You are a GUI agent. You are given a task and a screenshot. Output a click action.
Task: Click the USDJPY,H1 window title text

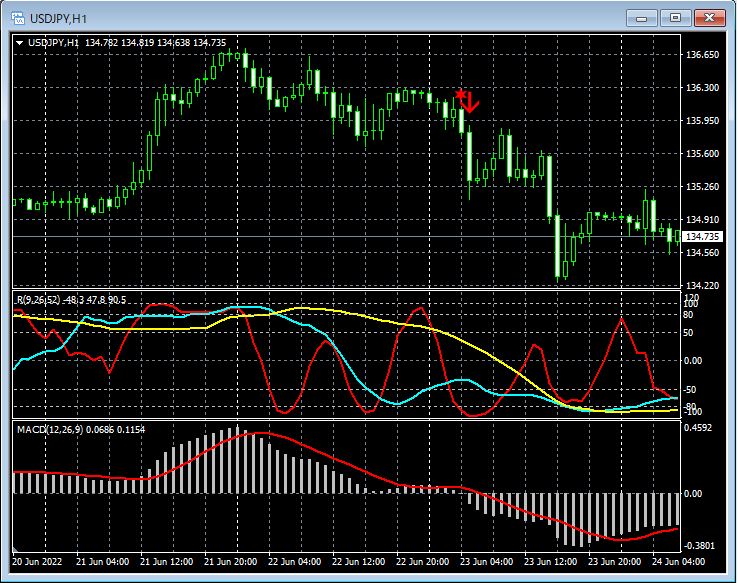click(58, 18)
